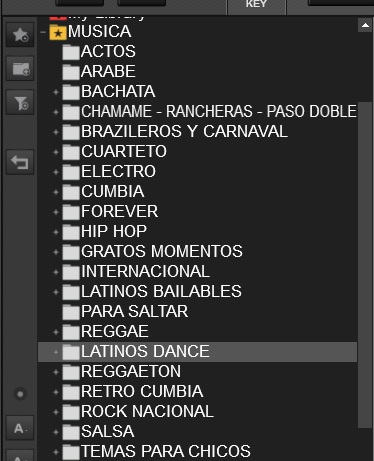Click the vertical scrollbar thumb
This screenshot has width=374, height=461.
pyautogui.click(x=365, y=265)
